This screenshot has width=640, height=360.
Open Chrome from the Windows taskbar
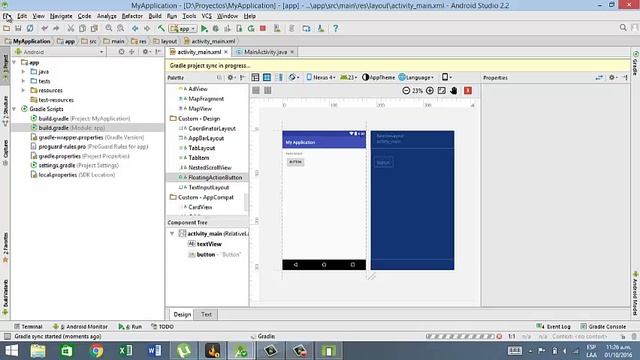coord(96,351)
